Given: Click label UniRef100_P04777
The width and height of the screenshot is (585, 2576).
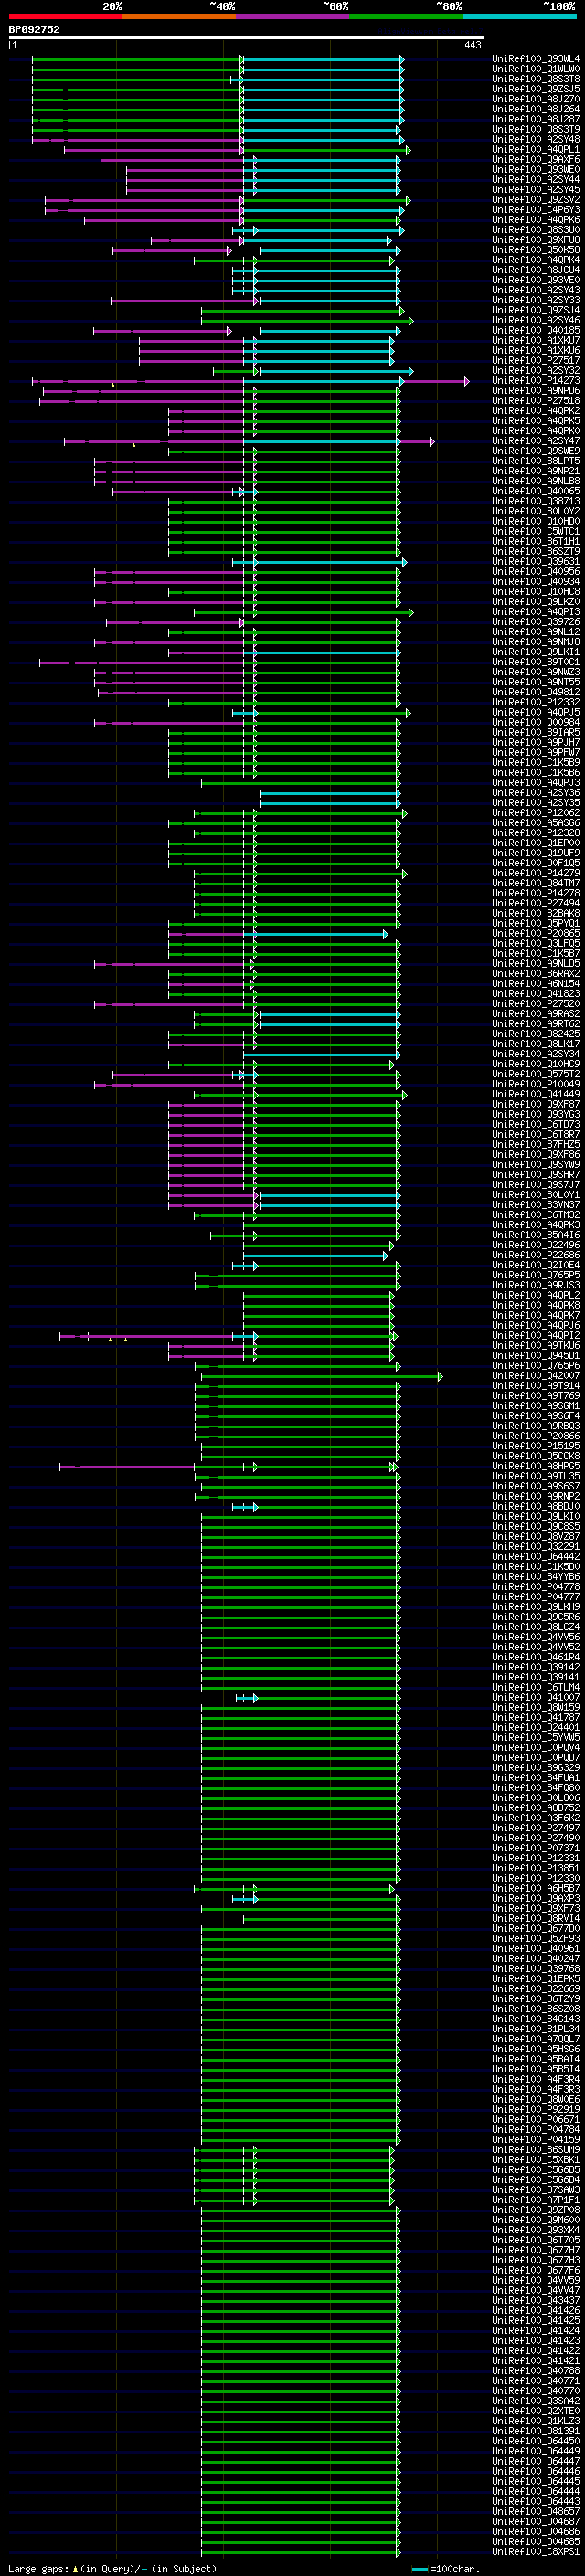Looking at the screenshot, I should point(536,1597).
